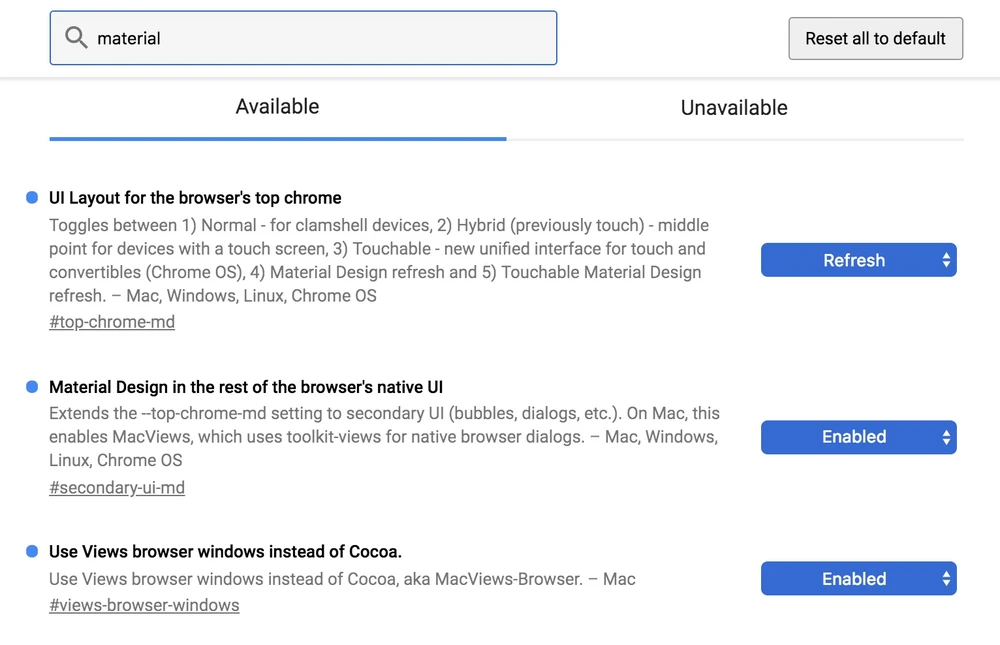Open the Unavailable tab

tap(734, 108)
